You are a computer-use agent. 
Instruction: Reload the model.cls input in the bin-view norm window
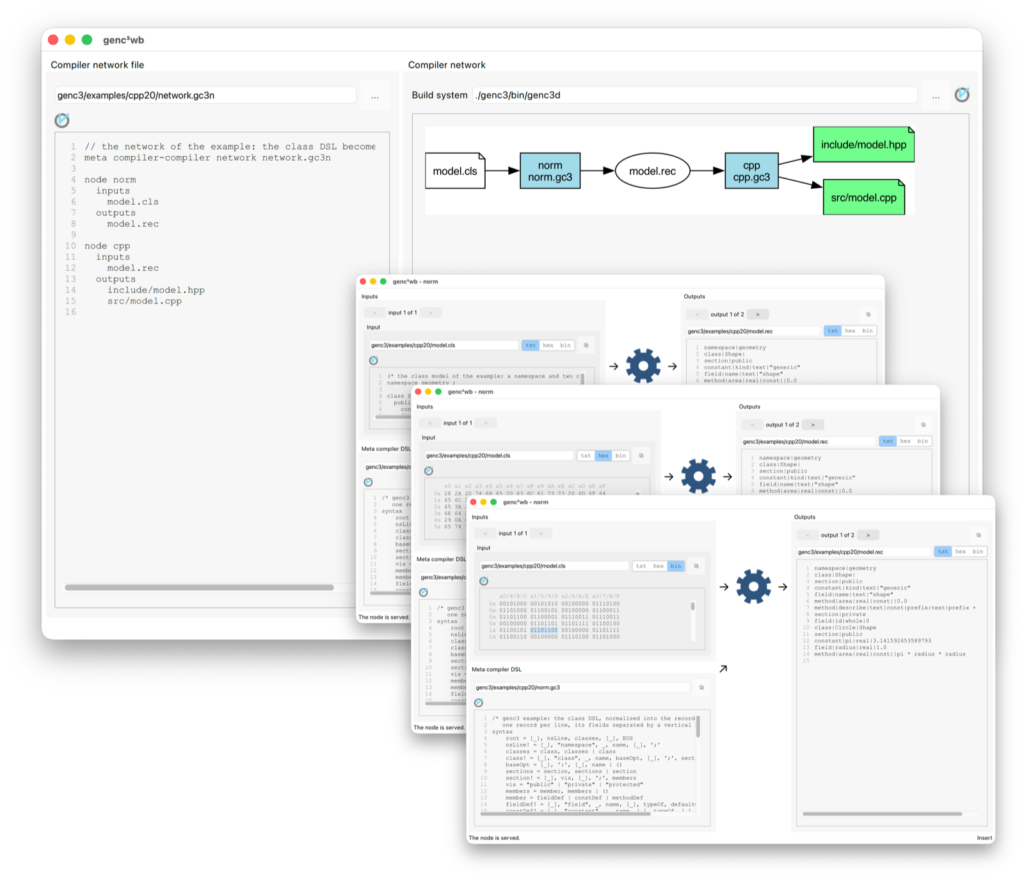click(484, 581)
